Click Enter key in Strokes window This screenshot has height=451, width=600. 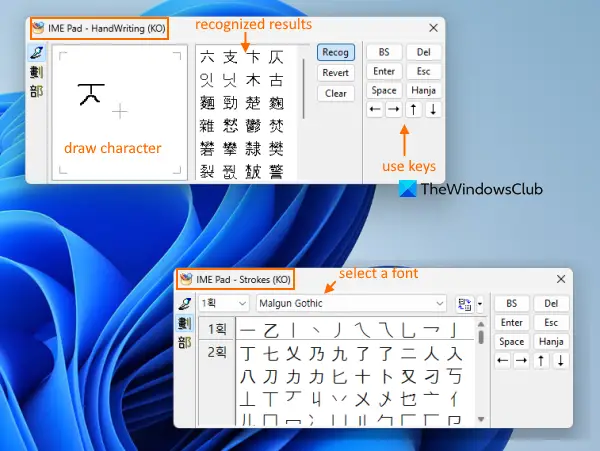pyautogui.click(x=512, y=322)
